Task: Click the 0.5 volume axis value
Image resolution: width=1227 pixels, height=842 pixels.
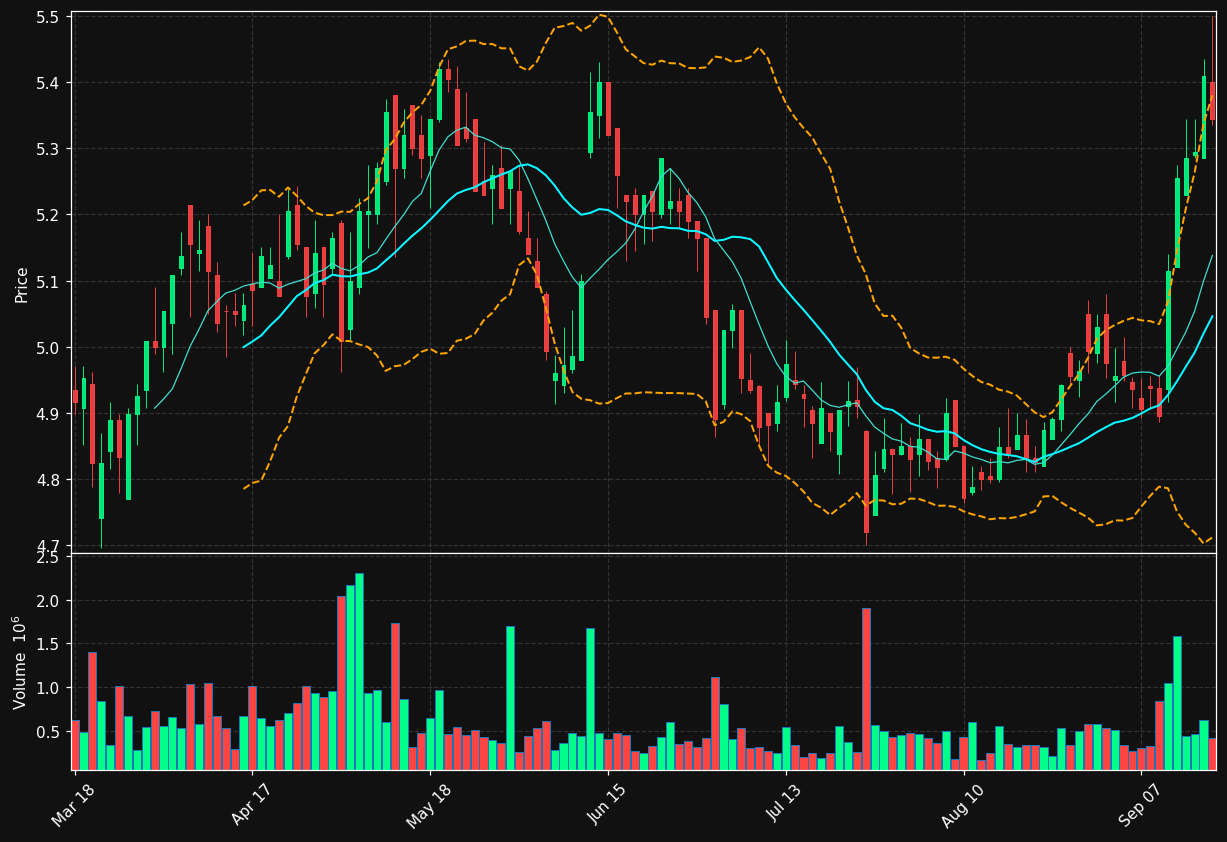Action: [x=48, y=733]
